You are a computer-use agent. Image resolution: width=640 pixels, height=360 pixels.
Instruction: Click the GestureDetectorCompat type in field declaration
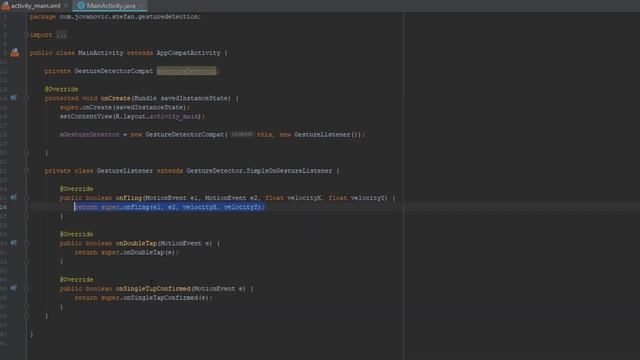[113, 71]
